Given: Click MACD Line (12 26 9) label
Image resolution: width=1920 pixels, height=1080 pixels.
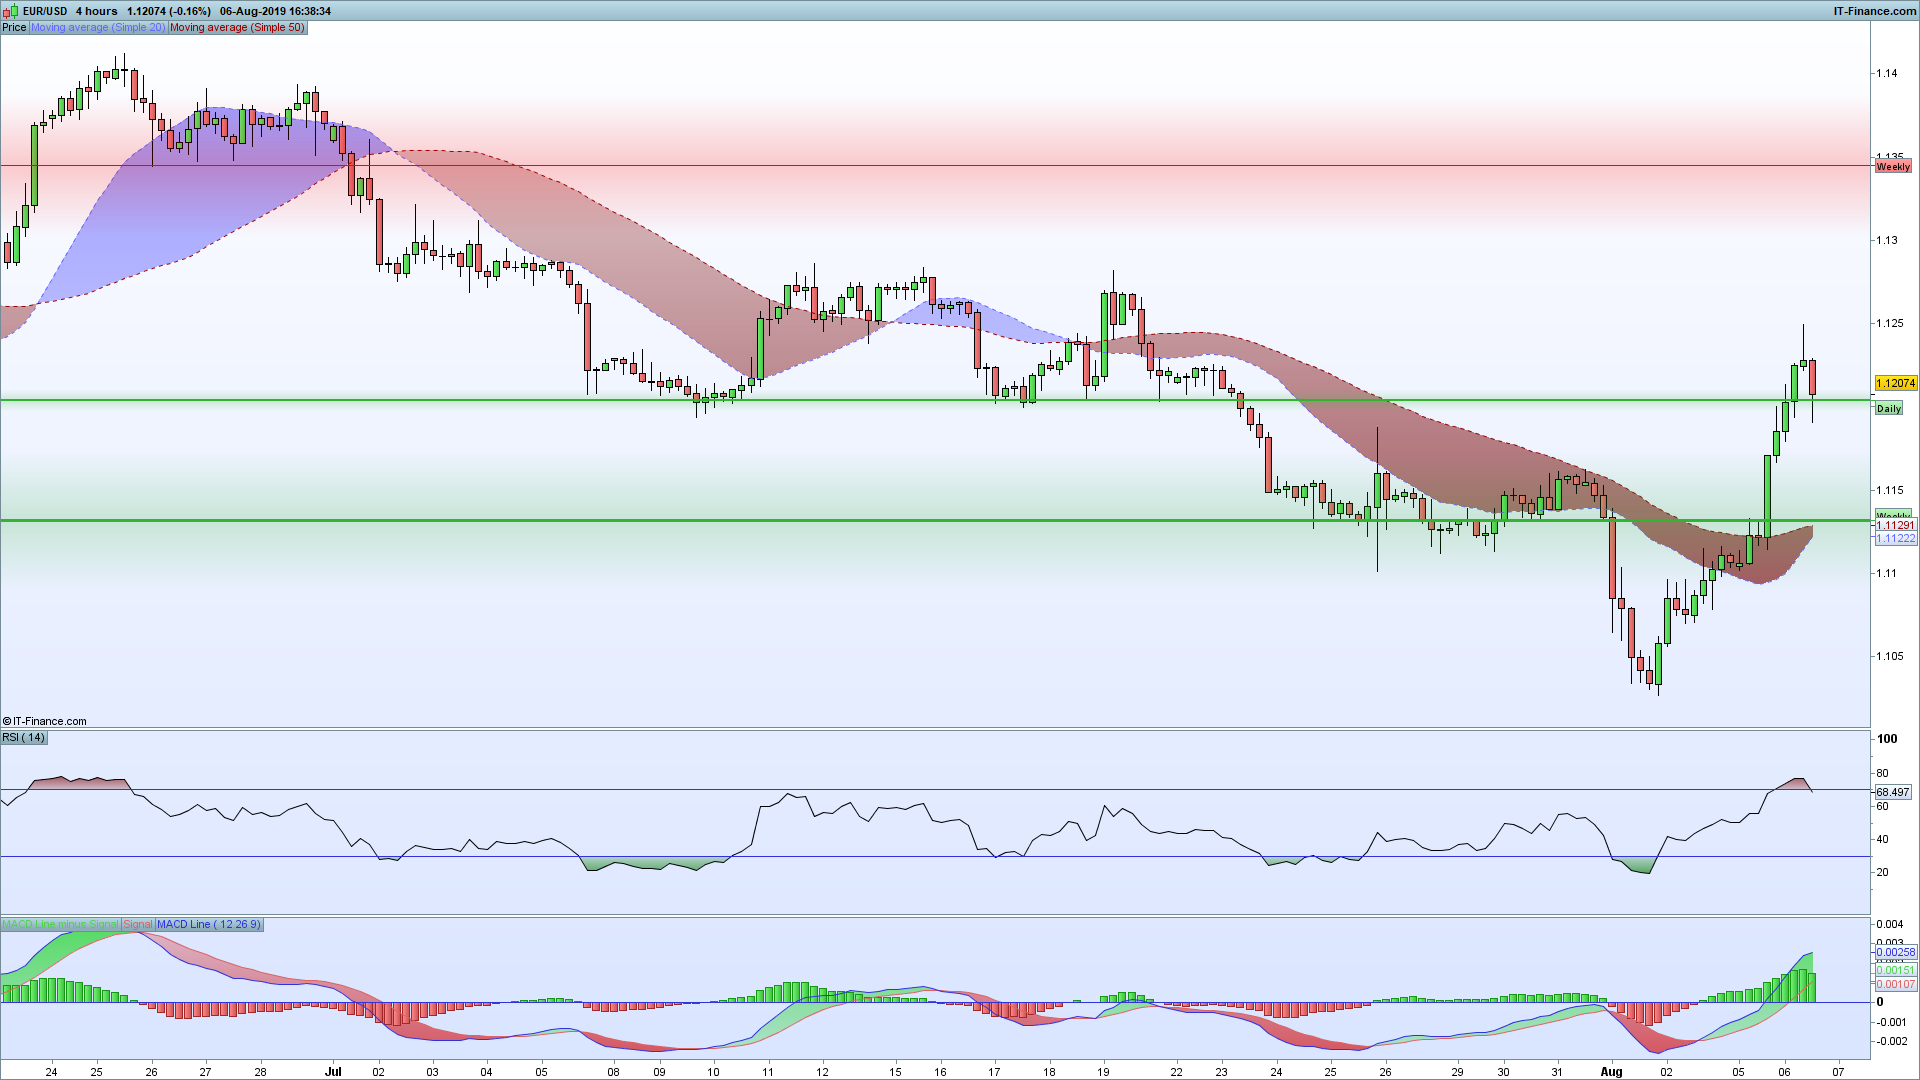Looking at the screenshot, I should pyautogui.click(x=208, y=924).
